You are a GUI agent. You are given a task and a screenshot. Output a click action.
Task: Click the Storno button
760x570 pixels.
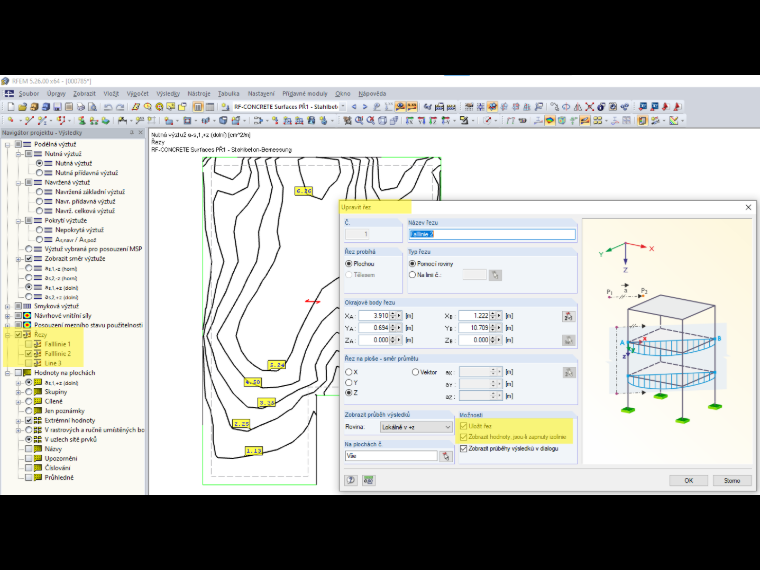coord(732,480)
